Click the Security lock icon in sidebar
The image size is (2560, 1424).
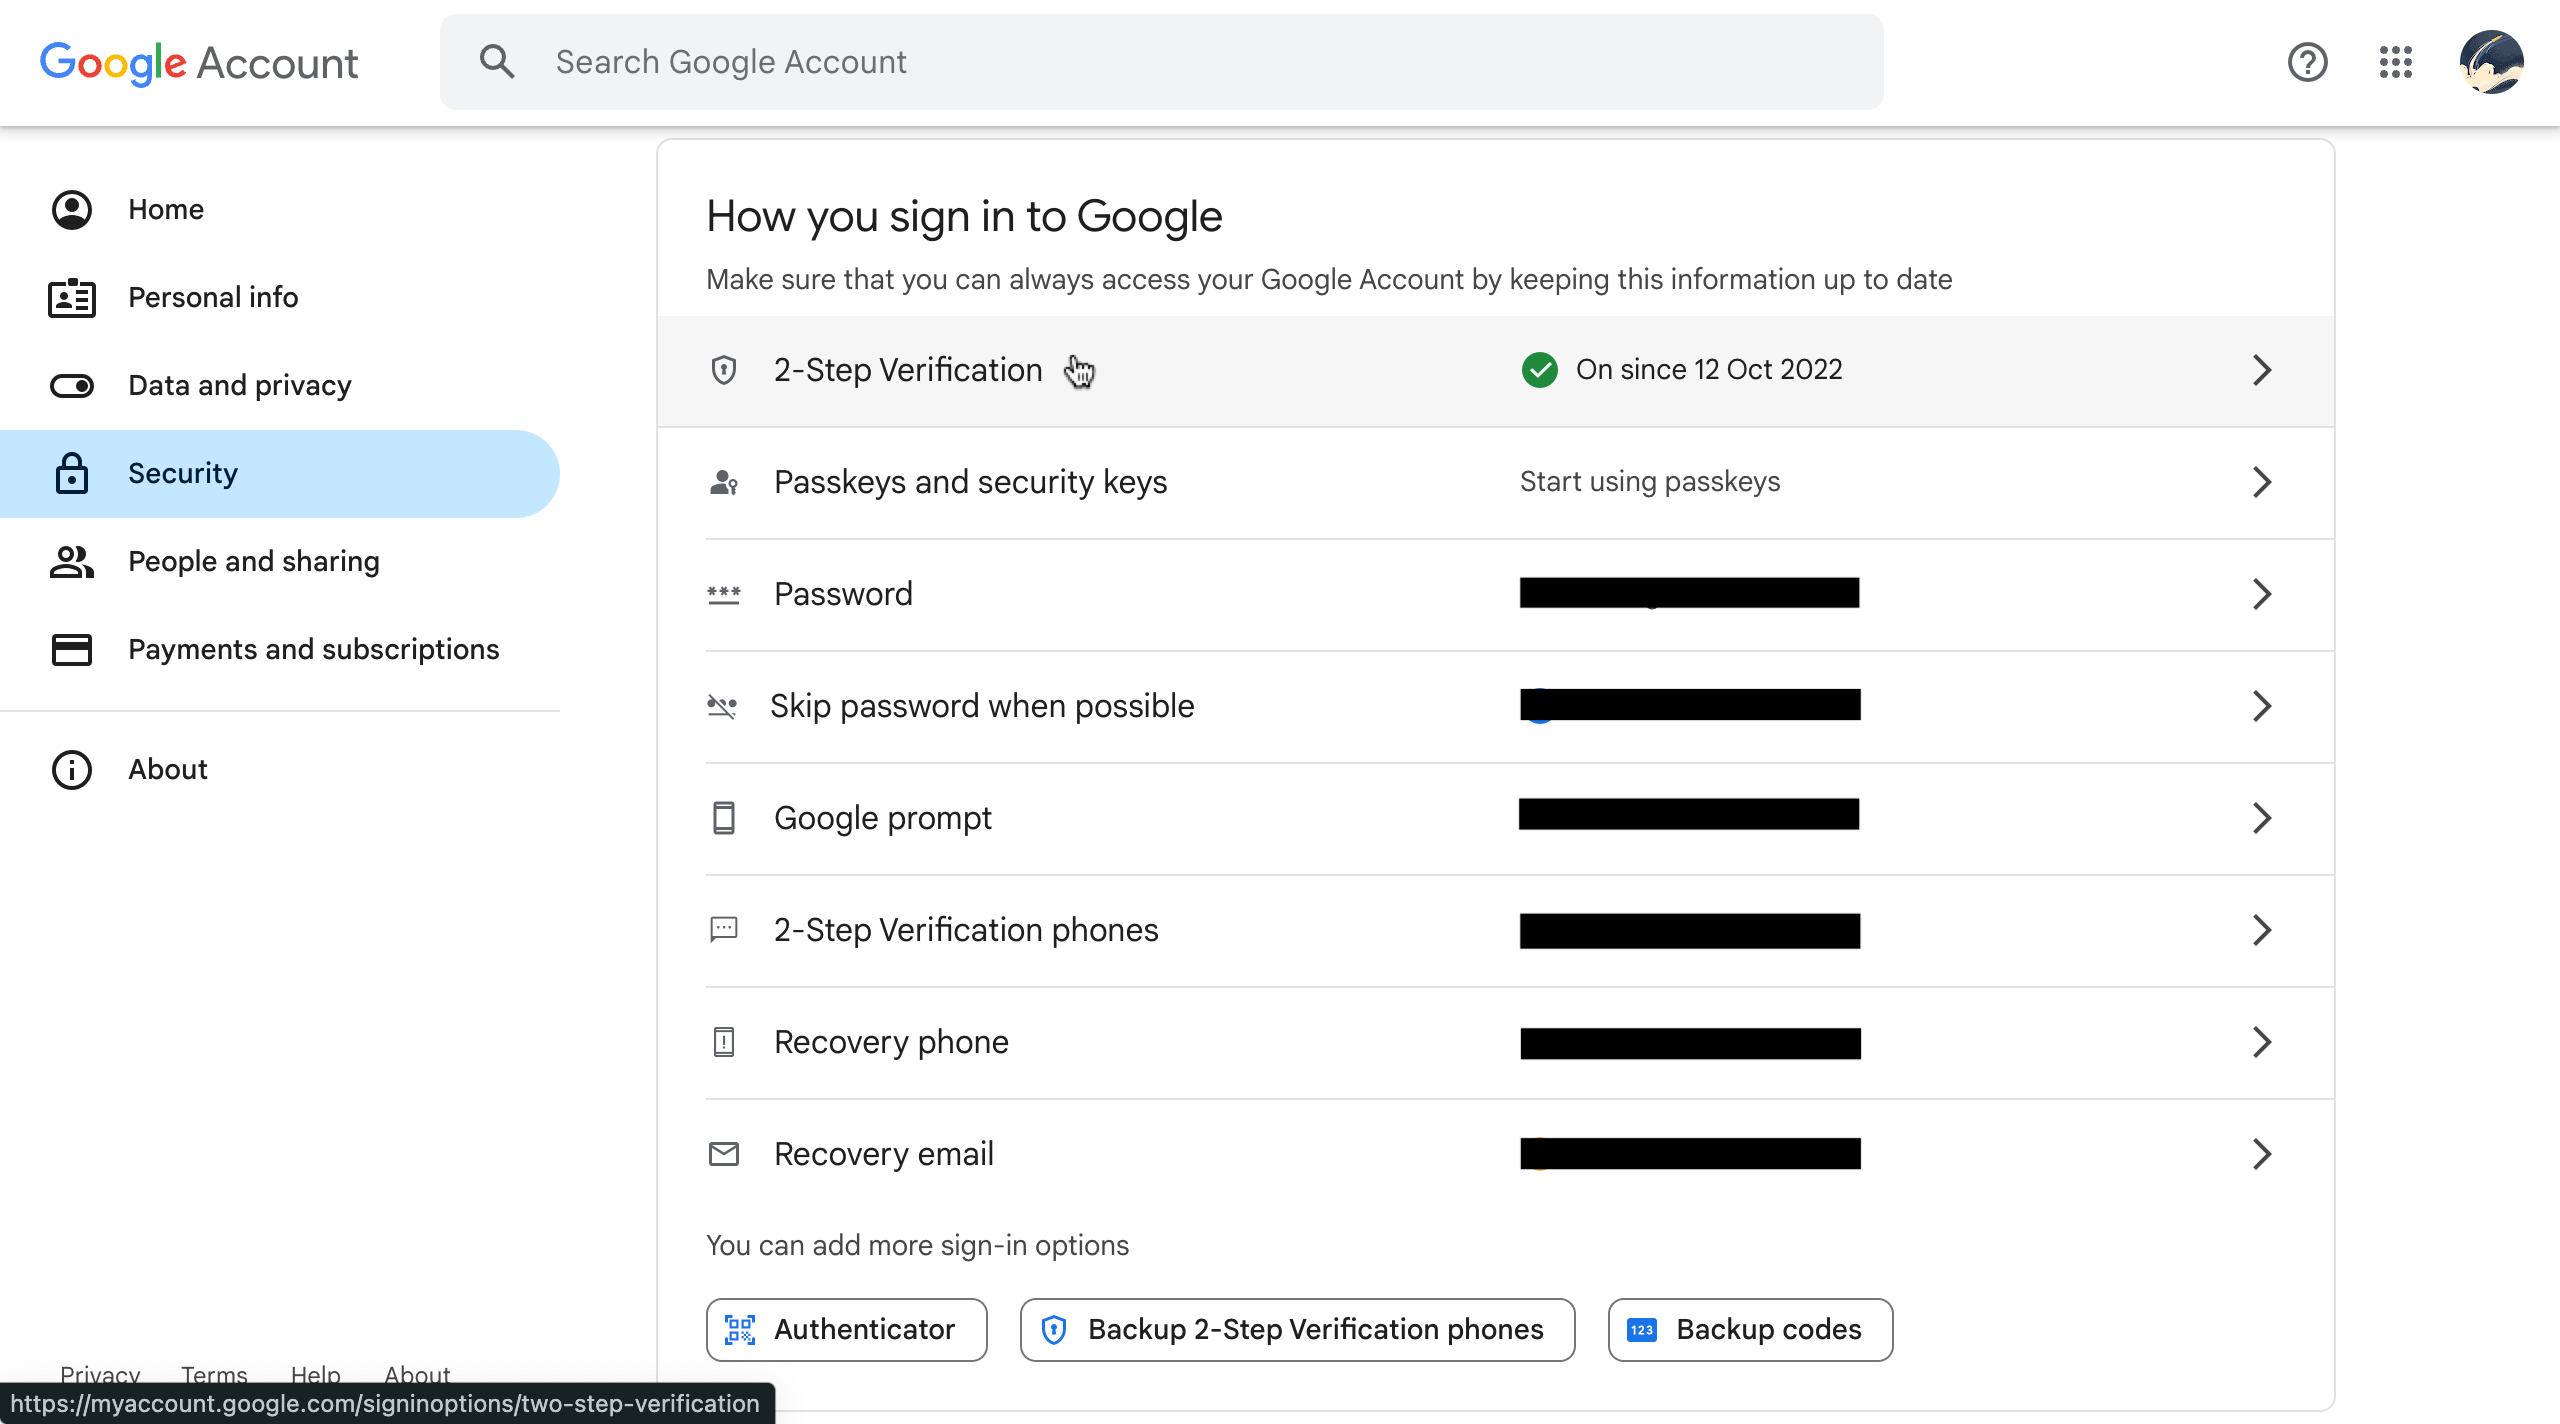point(72,473)
